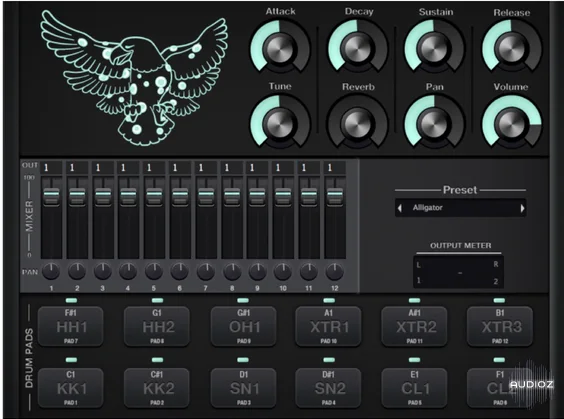Image resolution: width=564 pixels, height=419 pixels.
Task: Toggle the indicator light above SN2
Action: coord(329,360)
